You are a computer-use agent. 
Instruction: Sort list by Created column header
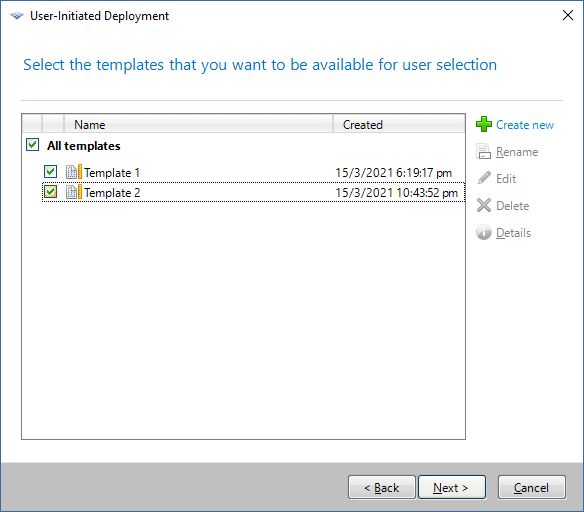pyautogui.click(x=399, y=124)
